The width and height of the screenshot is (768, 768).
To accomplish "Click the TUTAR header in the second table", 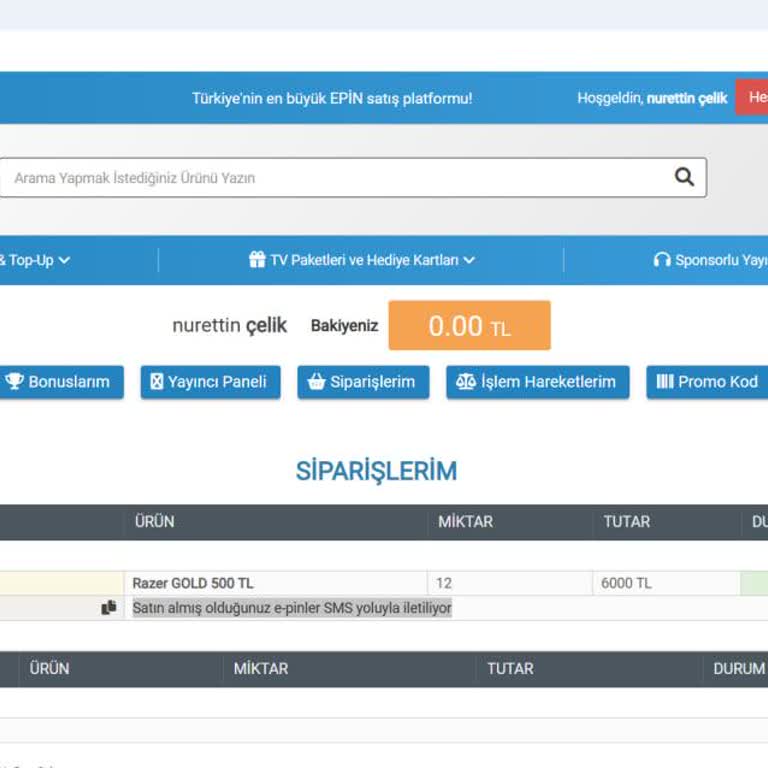I will point(510,669).
